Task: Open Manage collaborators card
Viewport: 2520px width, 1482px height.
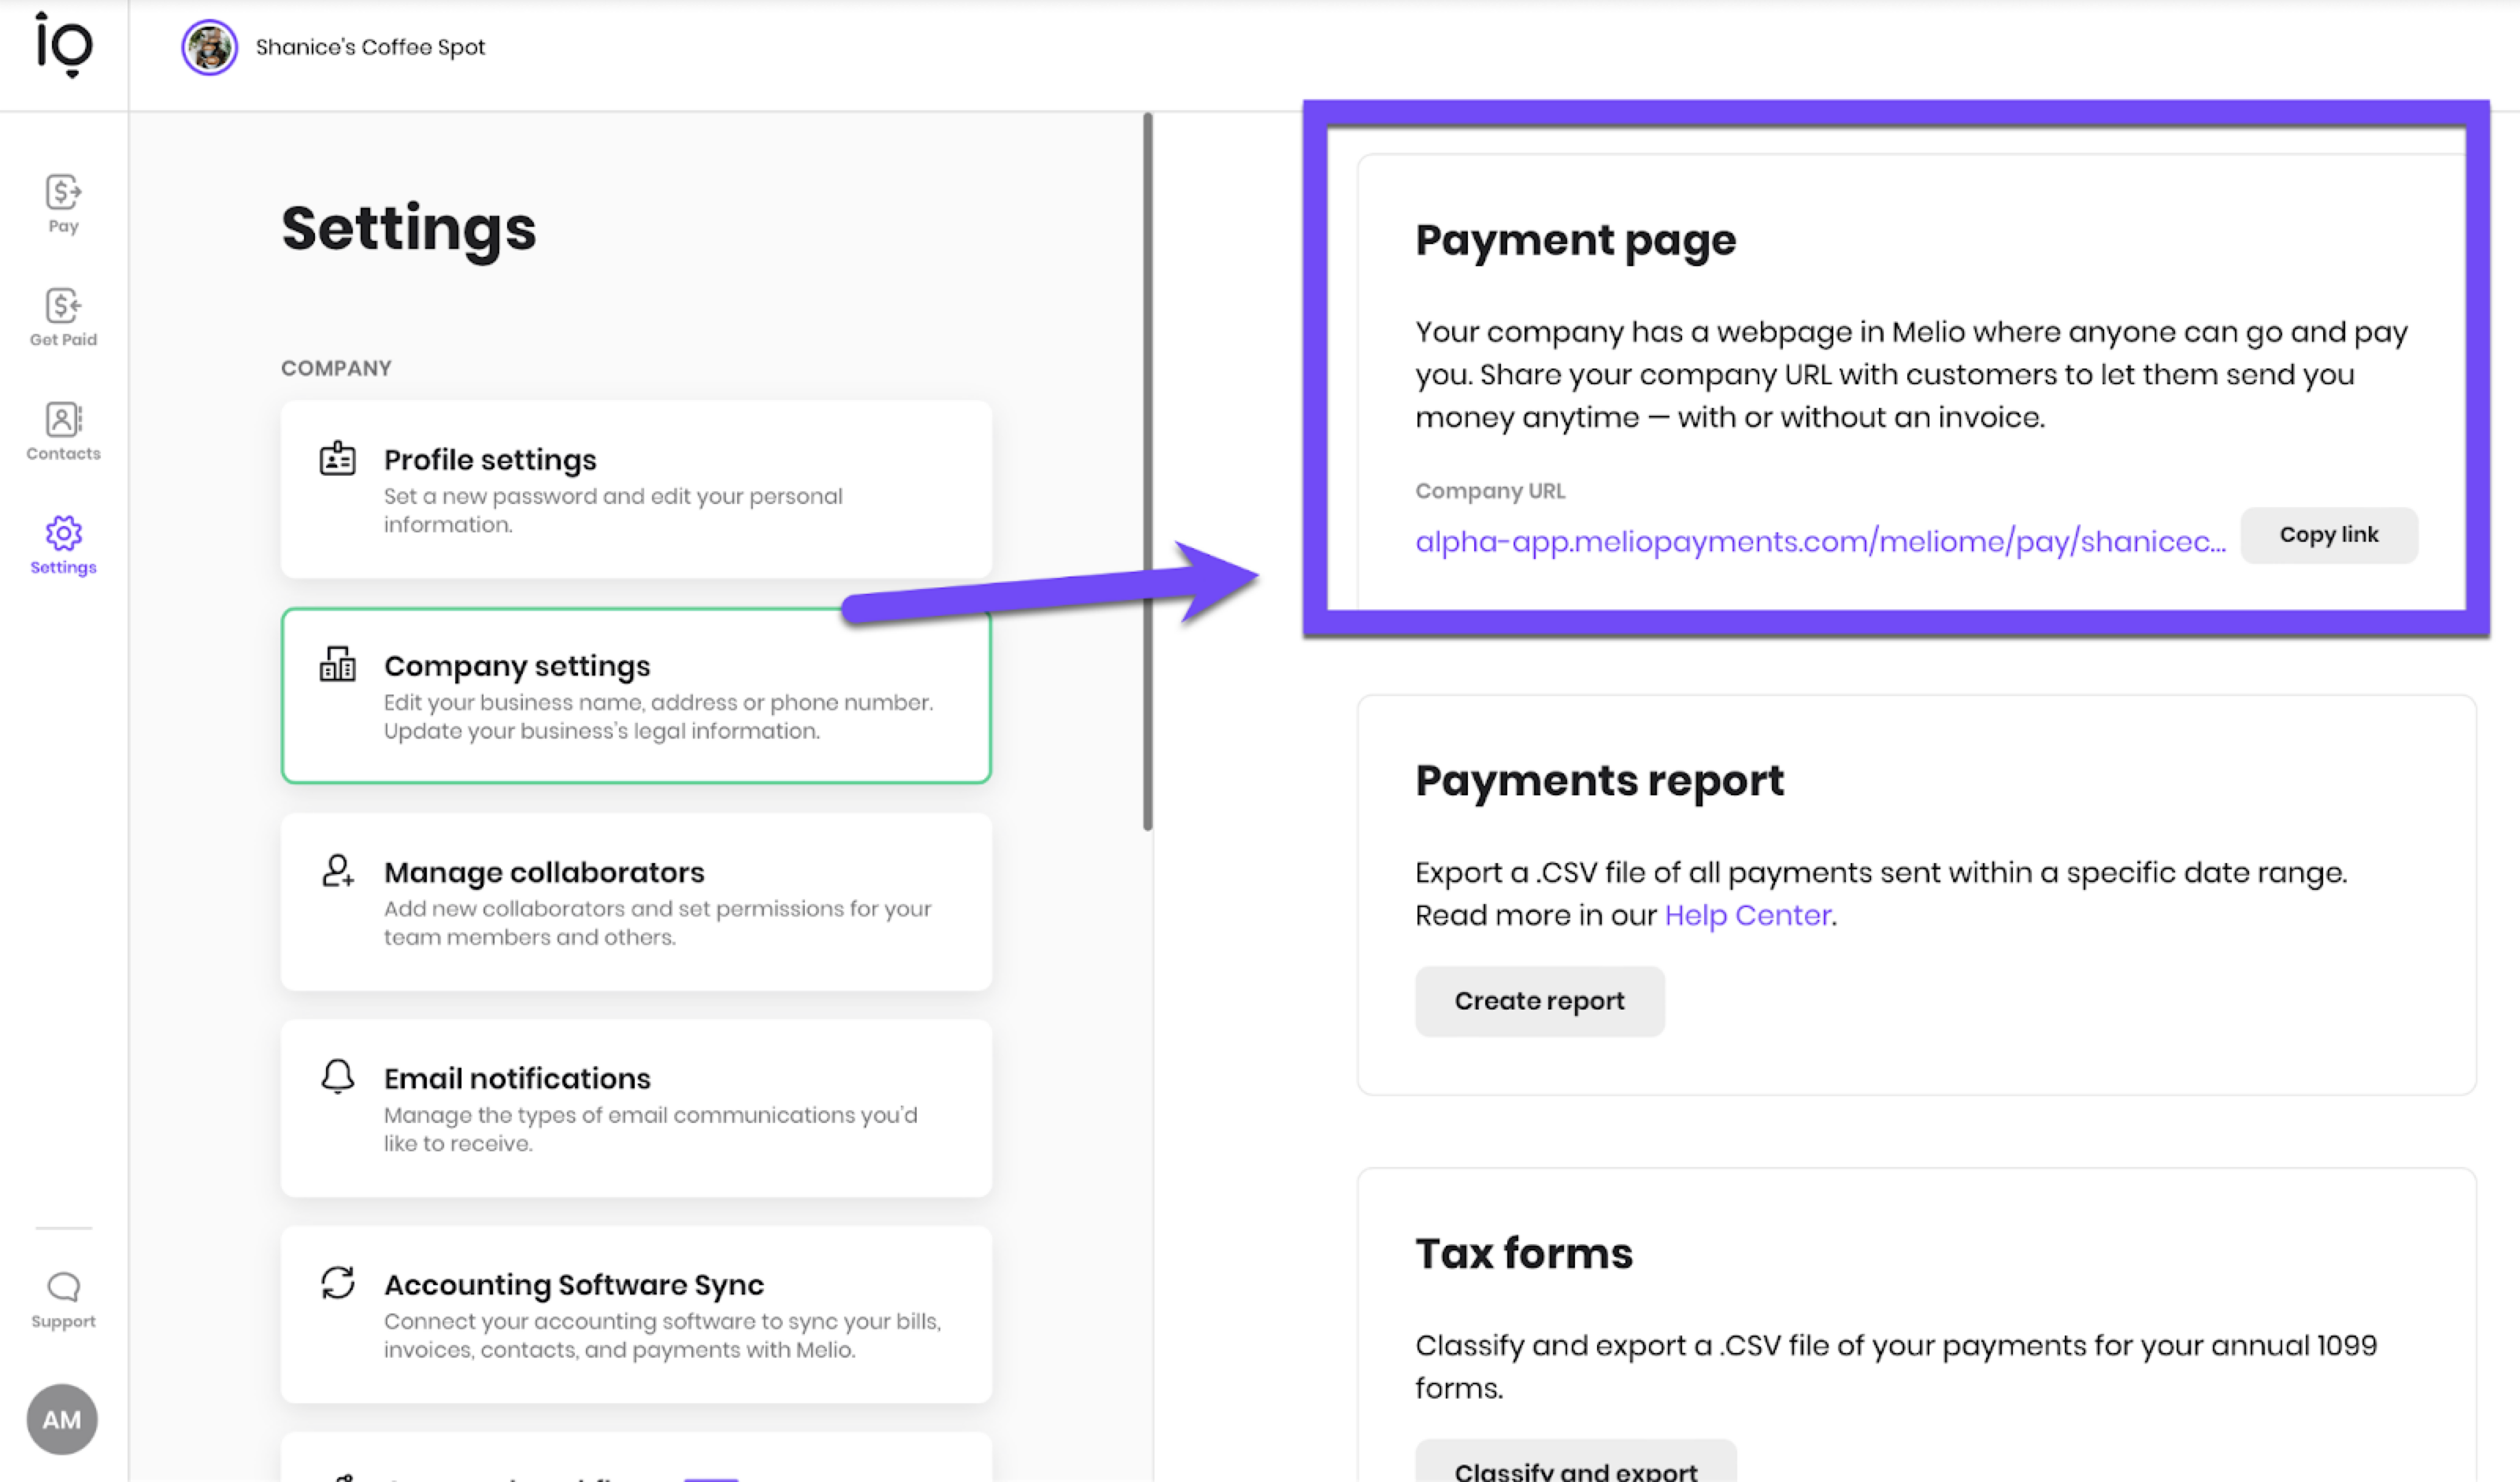Action: click(x=636, y=902)
